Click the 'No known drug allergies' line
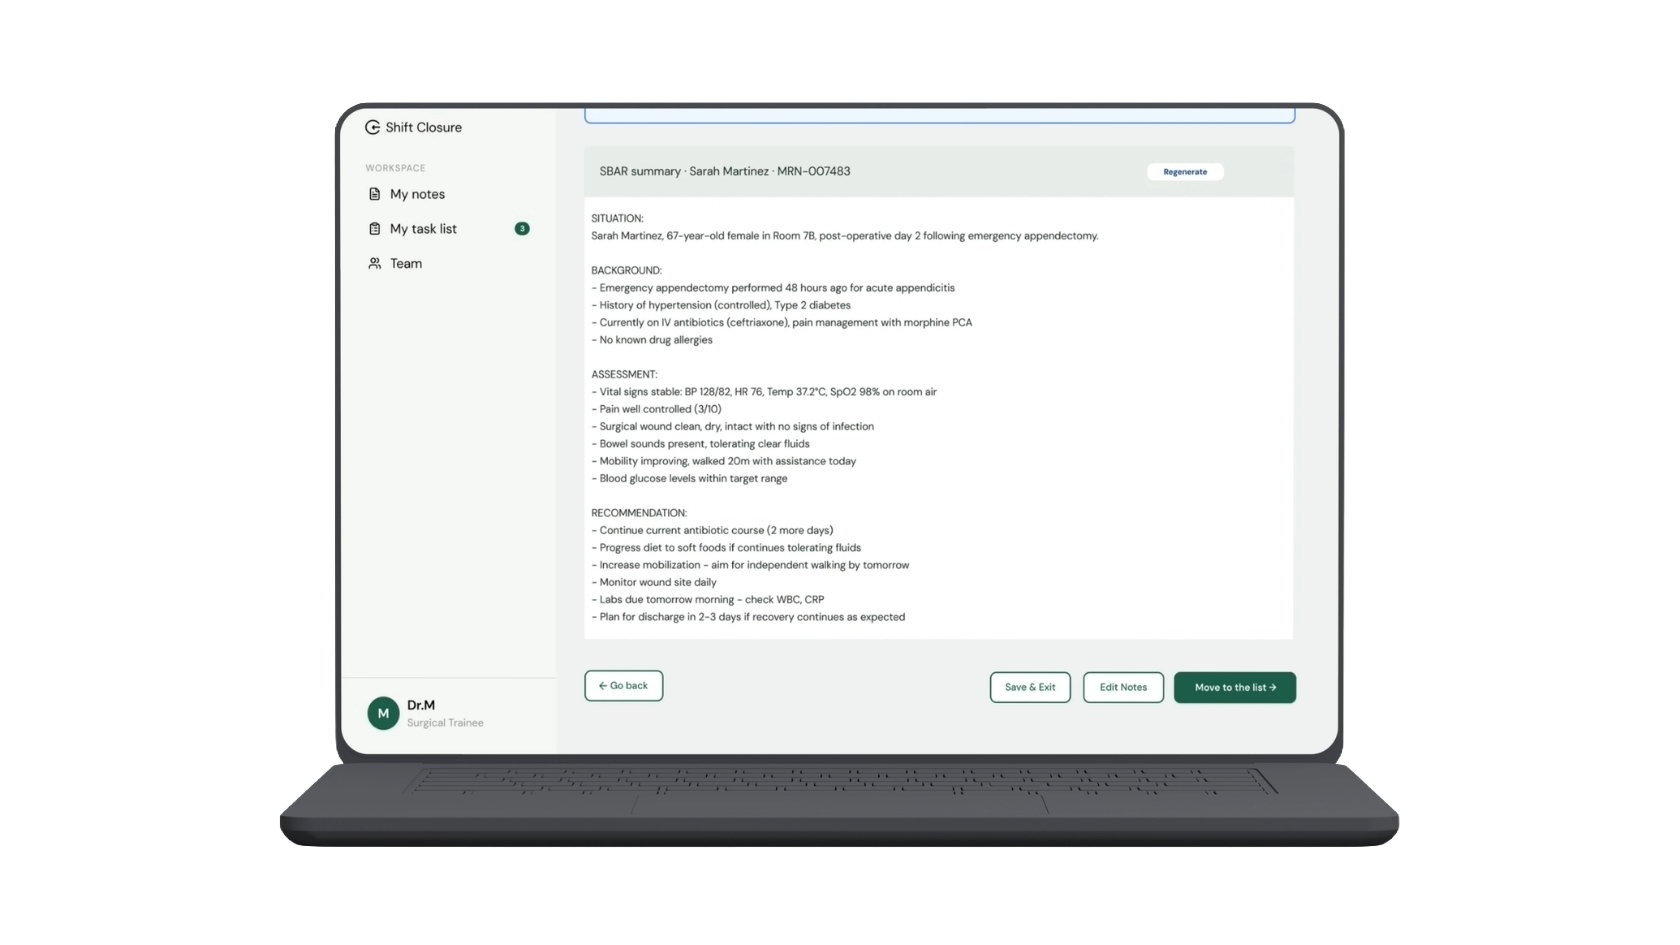This screenshot has width=1680, height=945. 652,340
